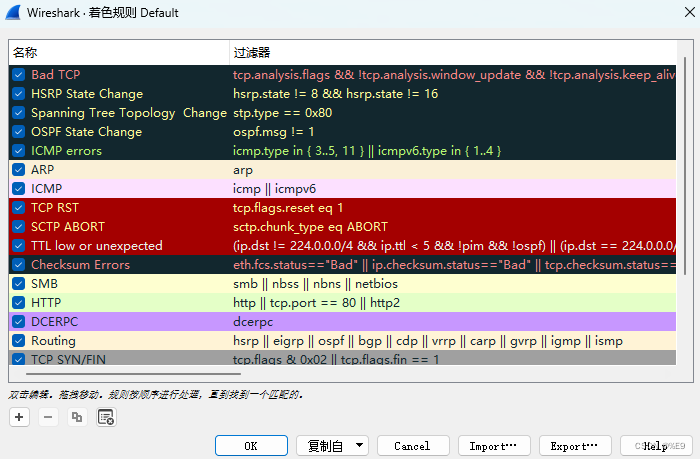700x459 pixels.
Task: Click the 过滤器 column header
Action: [x=453, y=53]
